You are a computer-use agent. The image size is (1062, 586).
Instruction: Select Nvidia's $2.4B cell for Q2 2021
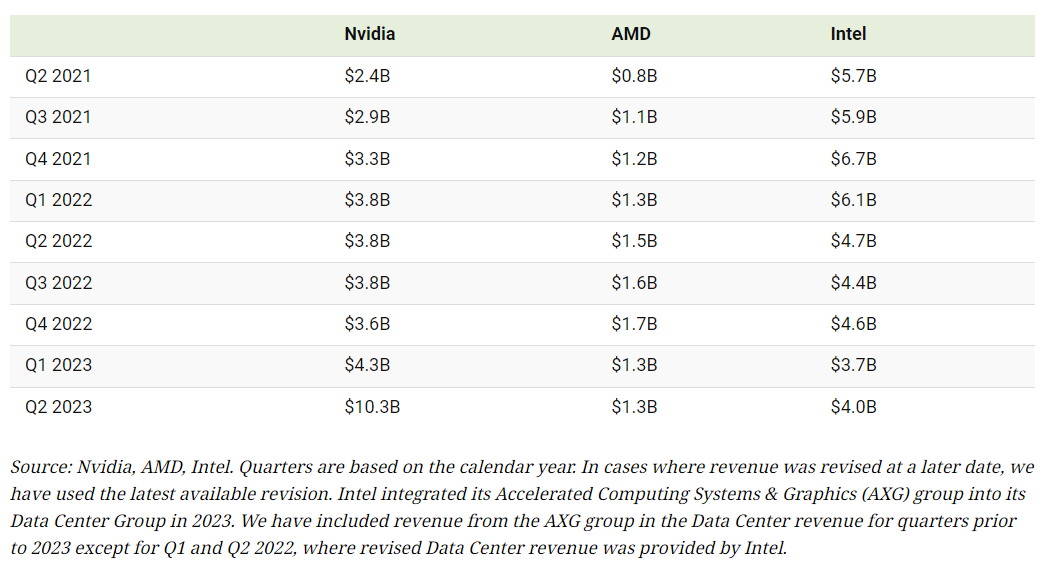pos(367,75)
